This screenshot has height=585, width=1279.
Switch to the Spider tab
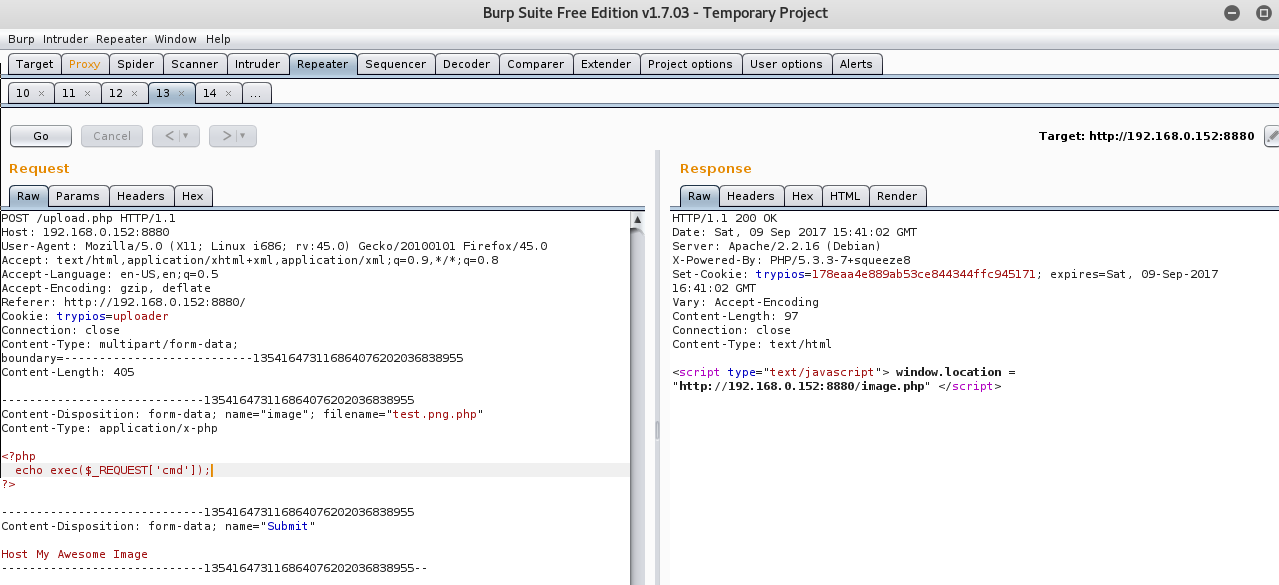(136, 64)
